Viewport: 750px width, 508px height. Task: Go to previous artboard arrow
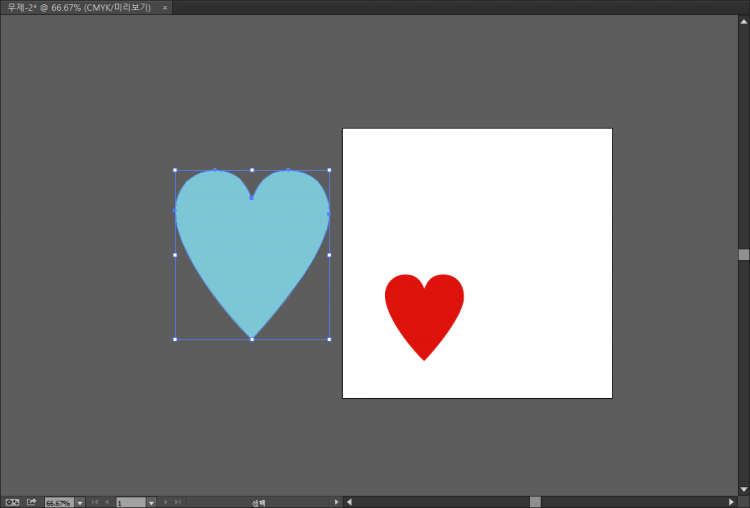coord(106,502)
